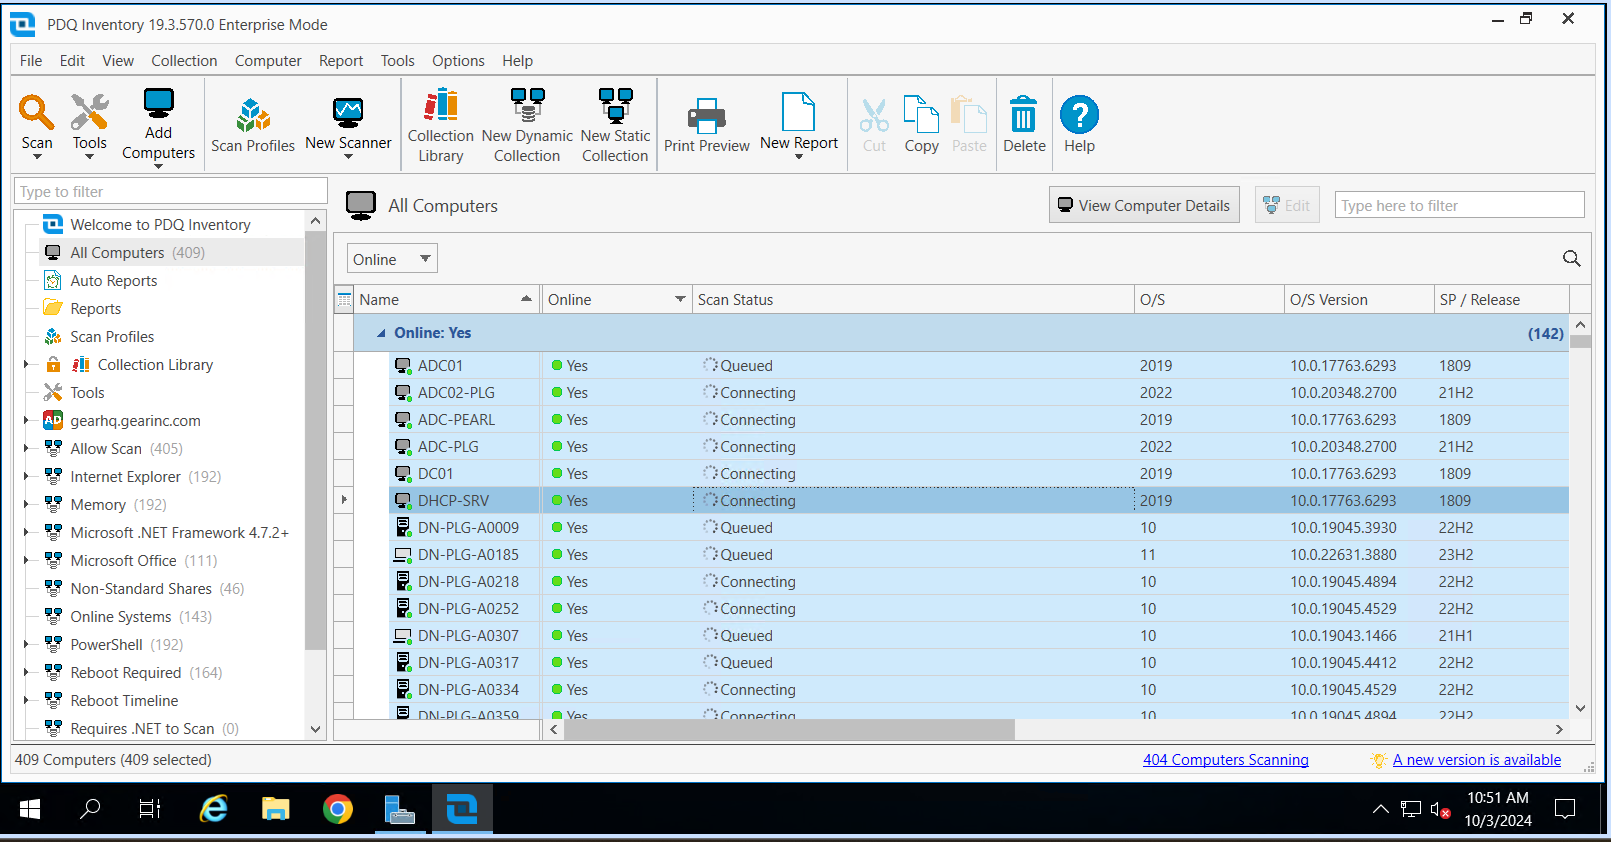
Task: Click the Print Preview icon
Action: pyautogui.click(x=706, y=116)
